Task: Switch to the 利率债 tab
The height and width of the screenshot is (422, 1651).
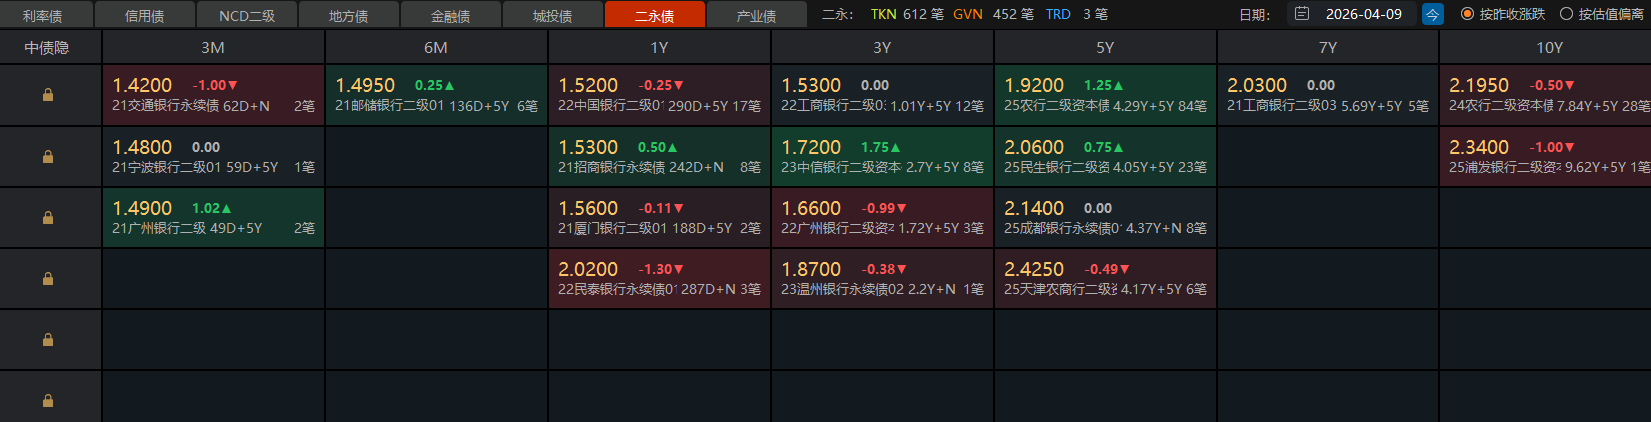Action: (43, 15)
